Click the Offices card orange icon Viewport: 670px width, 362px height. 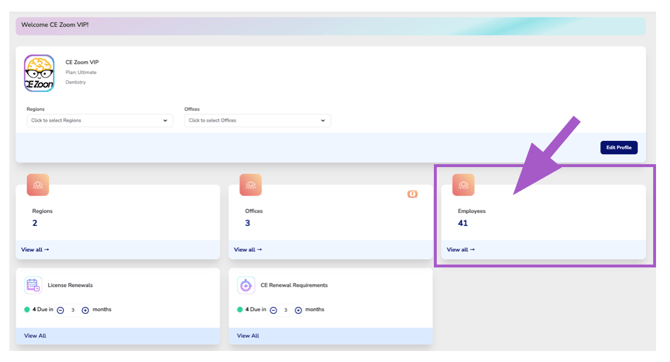coord(250,185)
